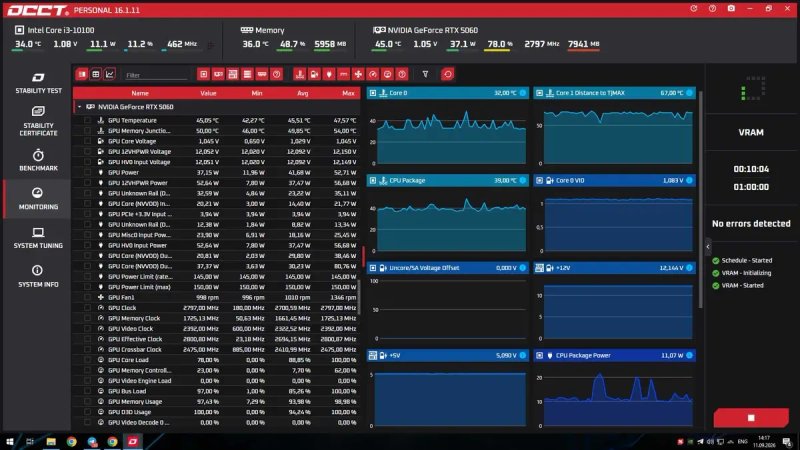The width and height of the screenshot is (800, 450).
Task: Toggle the Core 0 graph blue indicator
Action: [522, 93]
